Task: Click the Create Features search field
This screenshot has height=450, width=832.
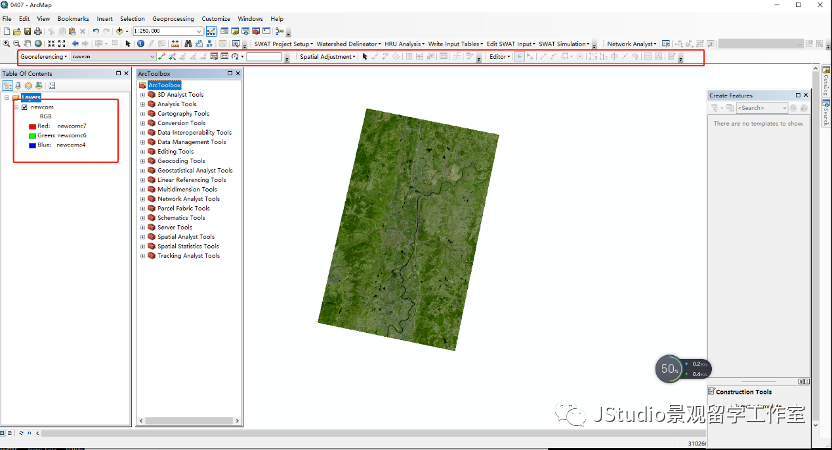Action: (762, 108)
